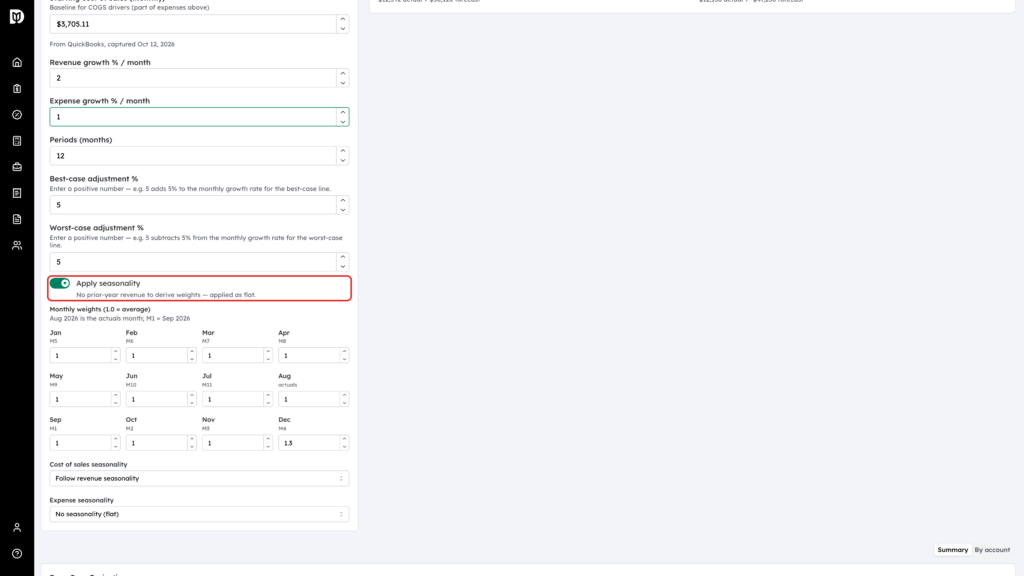Turn off the Apply seasonality switch
The height and width of the screenshot is (576, 1024).
tap(60, 283)
